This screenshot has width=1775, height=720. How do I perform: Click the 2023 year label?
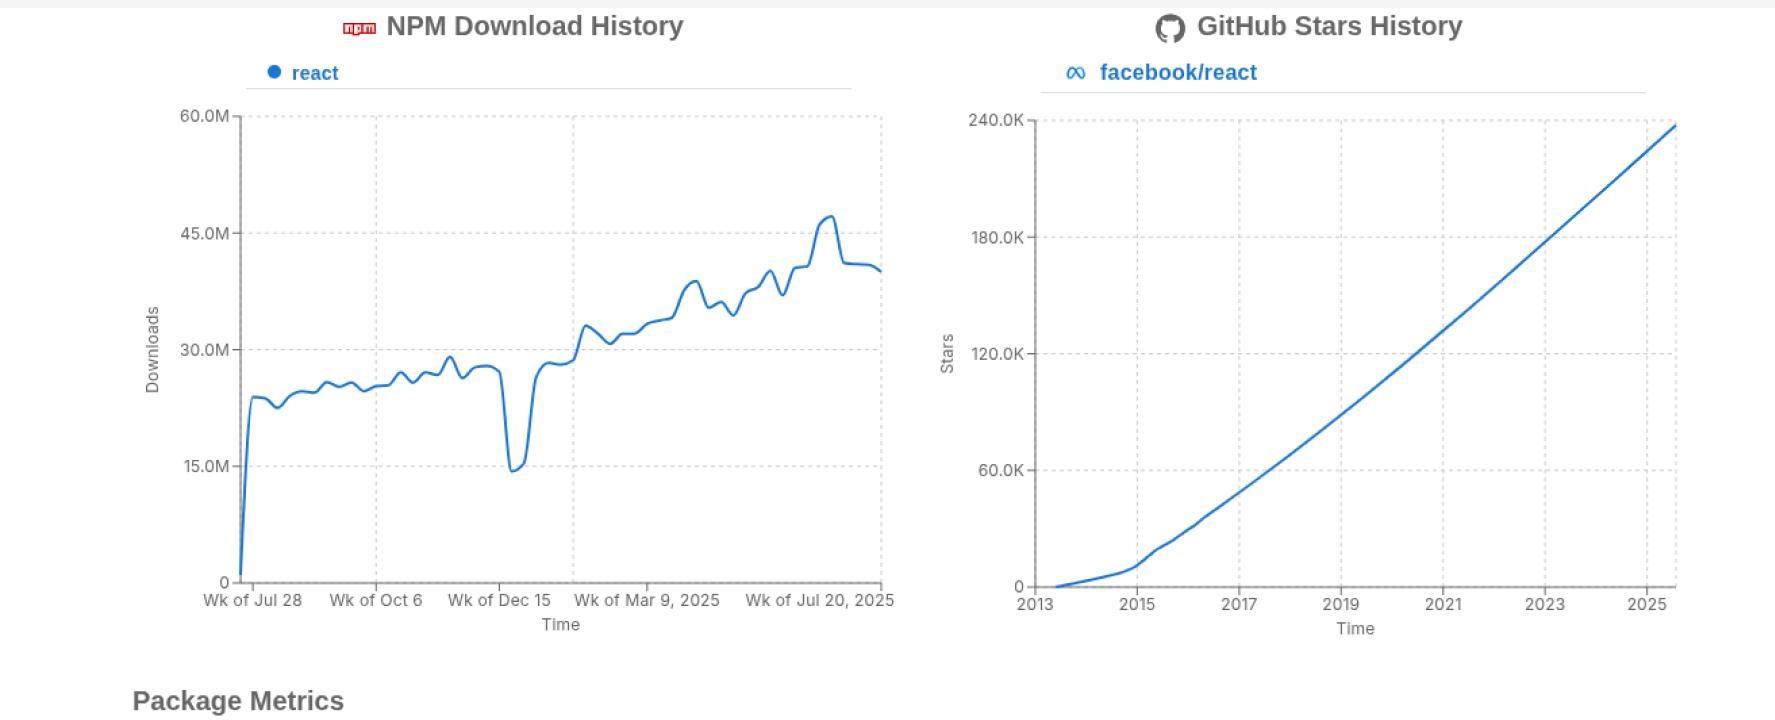(1544, 604)
